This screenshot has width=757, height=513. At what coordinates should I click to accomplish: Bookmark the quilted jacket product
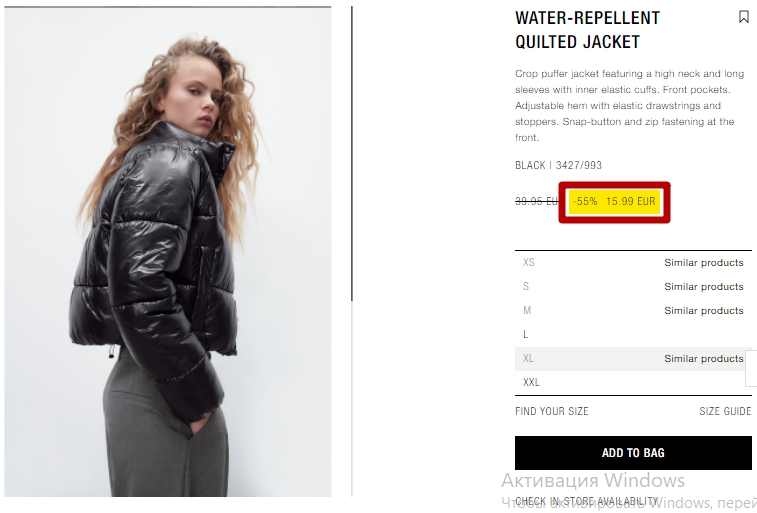tap(743, 17)
